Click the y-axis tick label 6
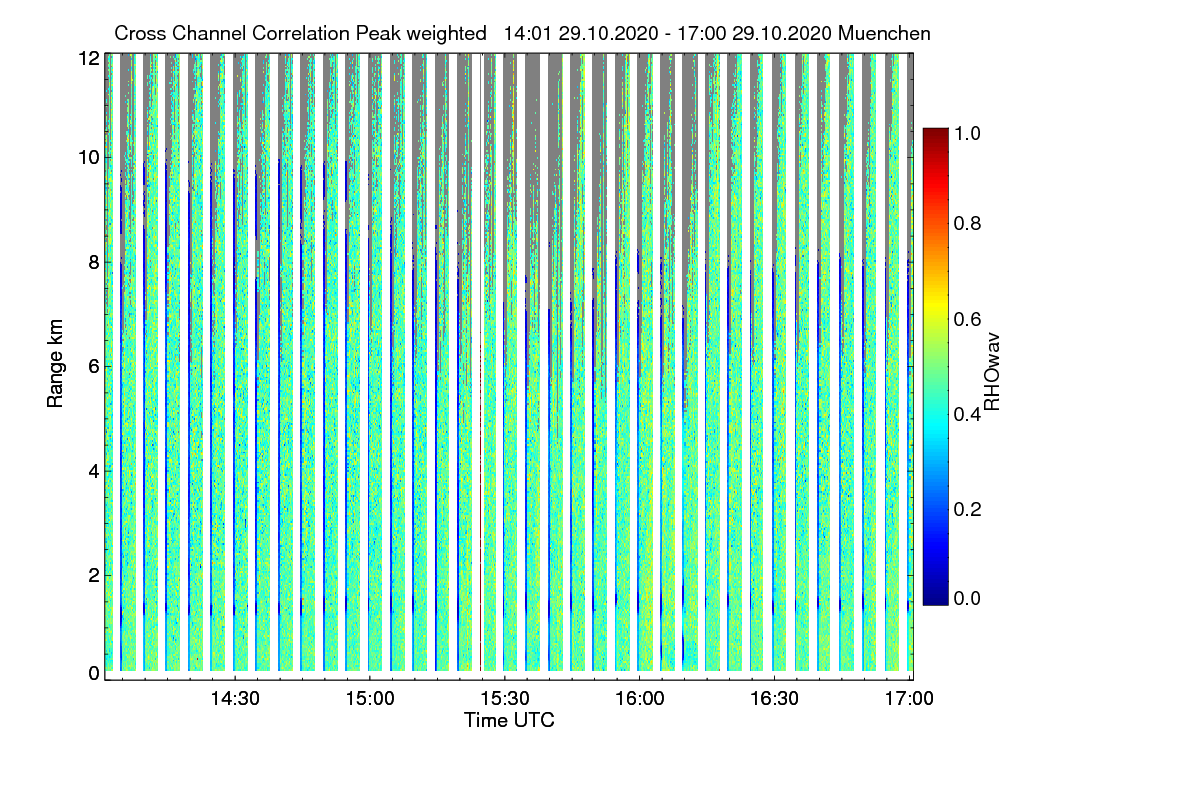 [94, 367]
